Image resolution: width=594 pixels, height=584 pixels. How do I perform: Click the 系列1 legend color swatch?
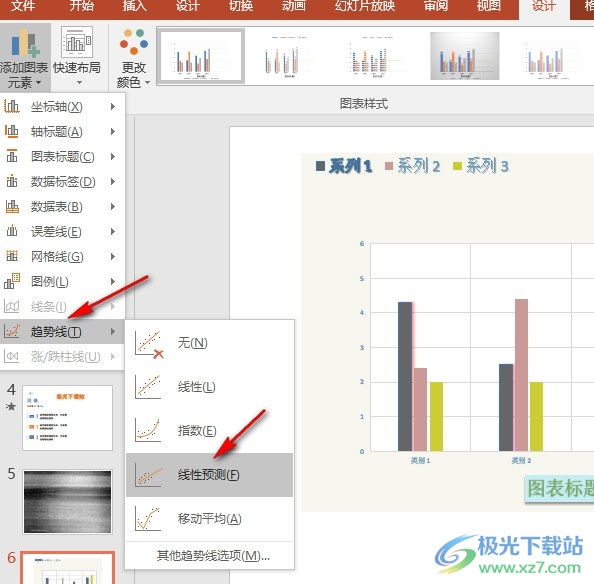pyautogui.click(x=320, y=166)
